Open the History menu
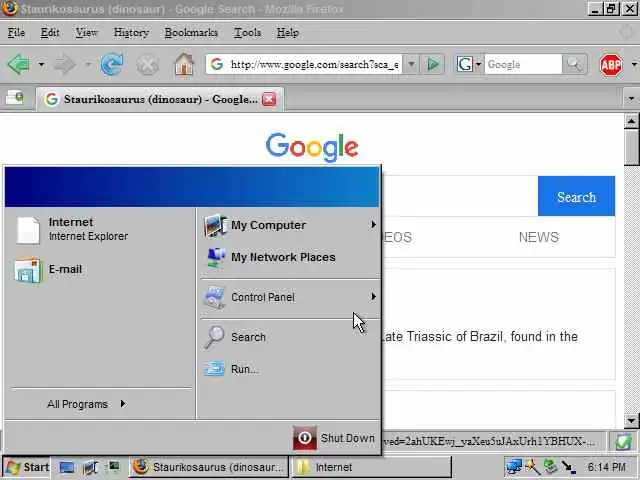 click(x=131, y=33)
